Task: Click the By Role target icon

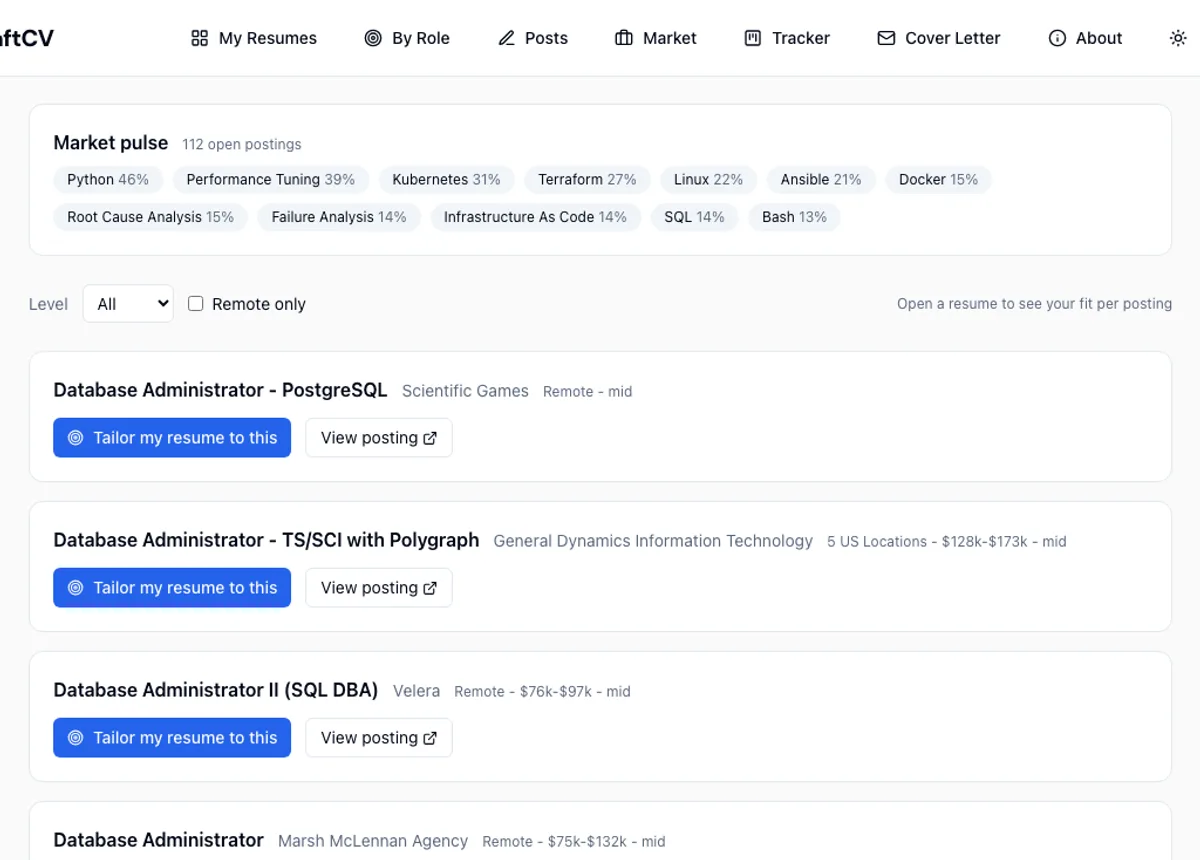Action: [x=373, y=38]
